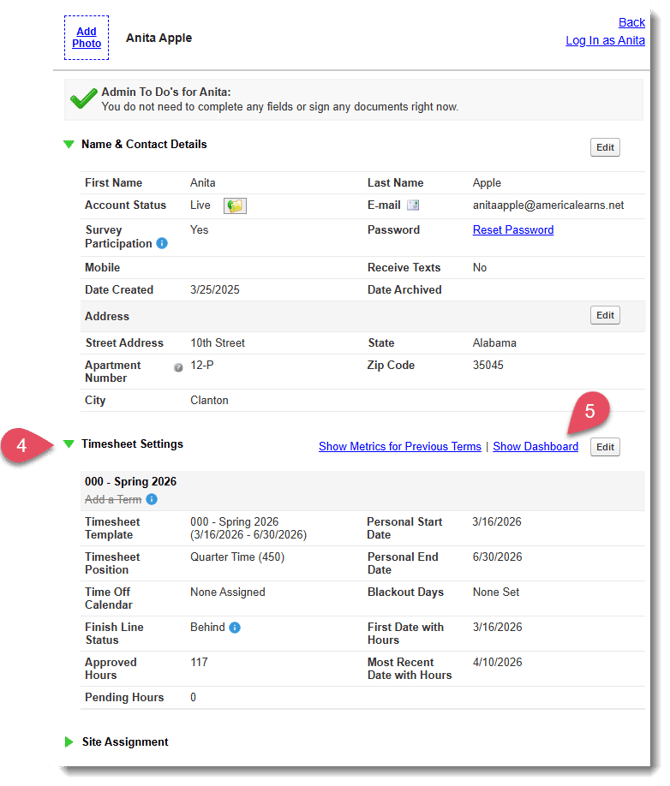
Task: Click Show Metrics for Previous Terms
Action: click(x=400, y=447)
